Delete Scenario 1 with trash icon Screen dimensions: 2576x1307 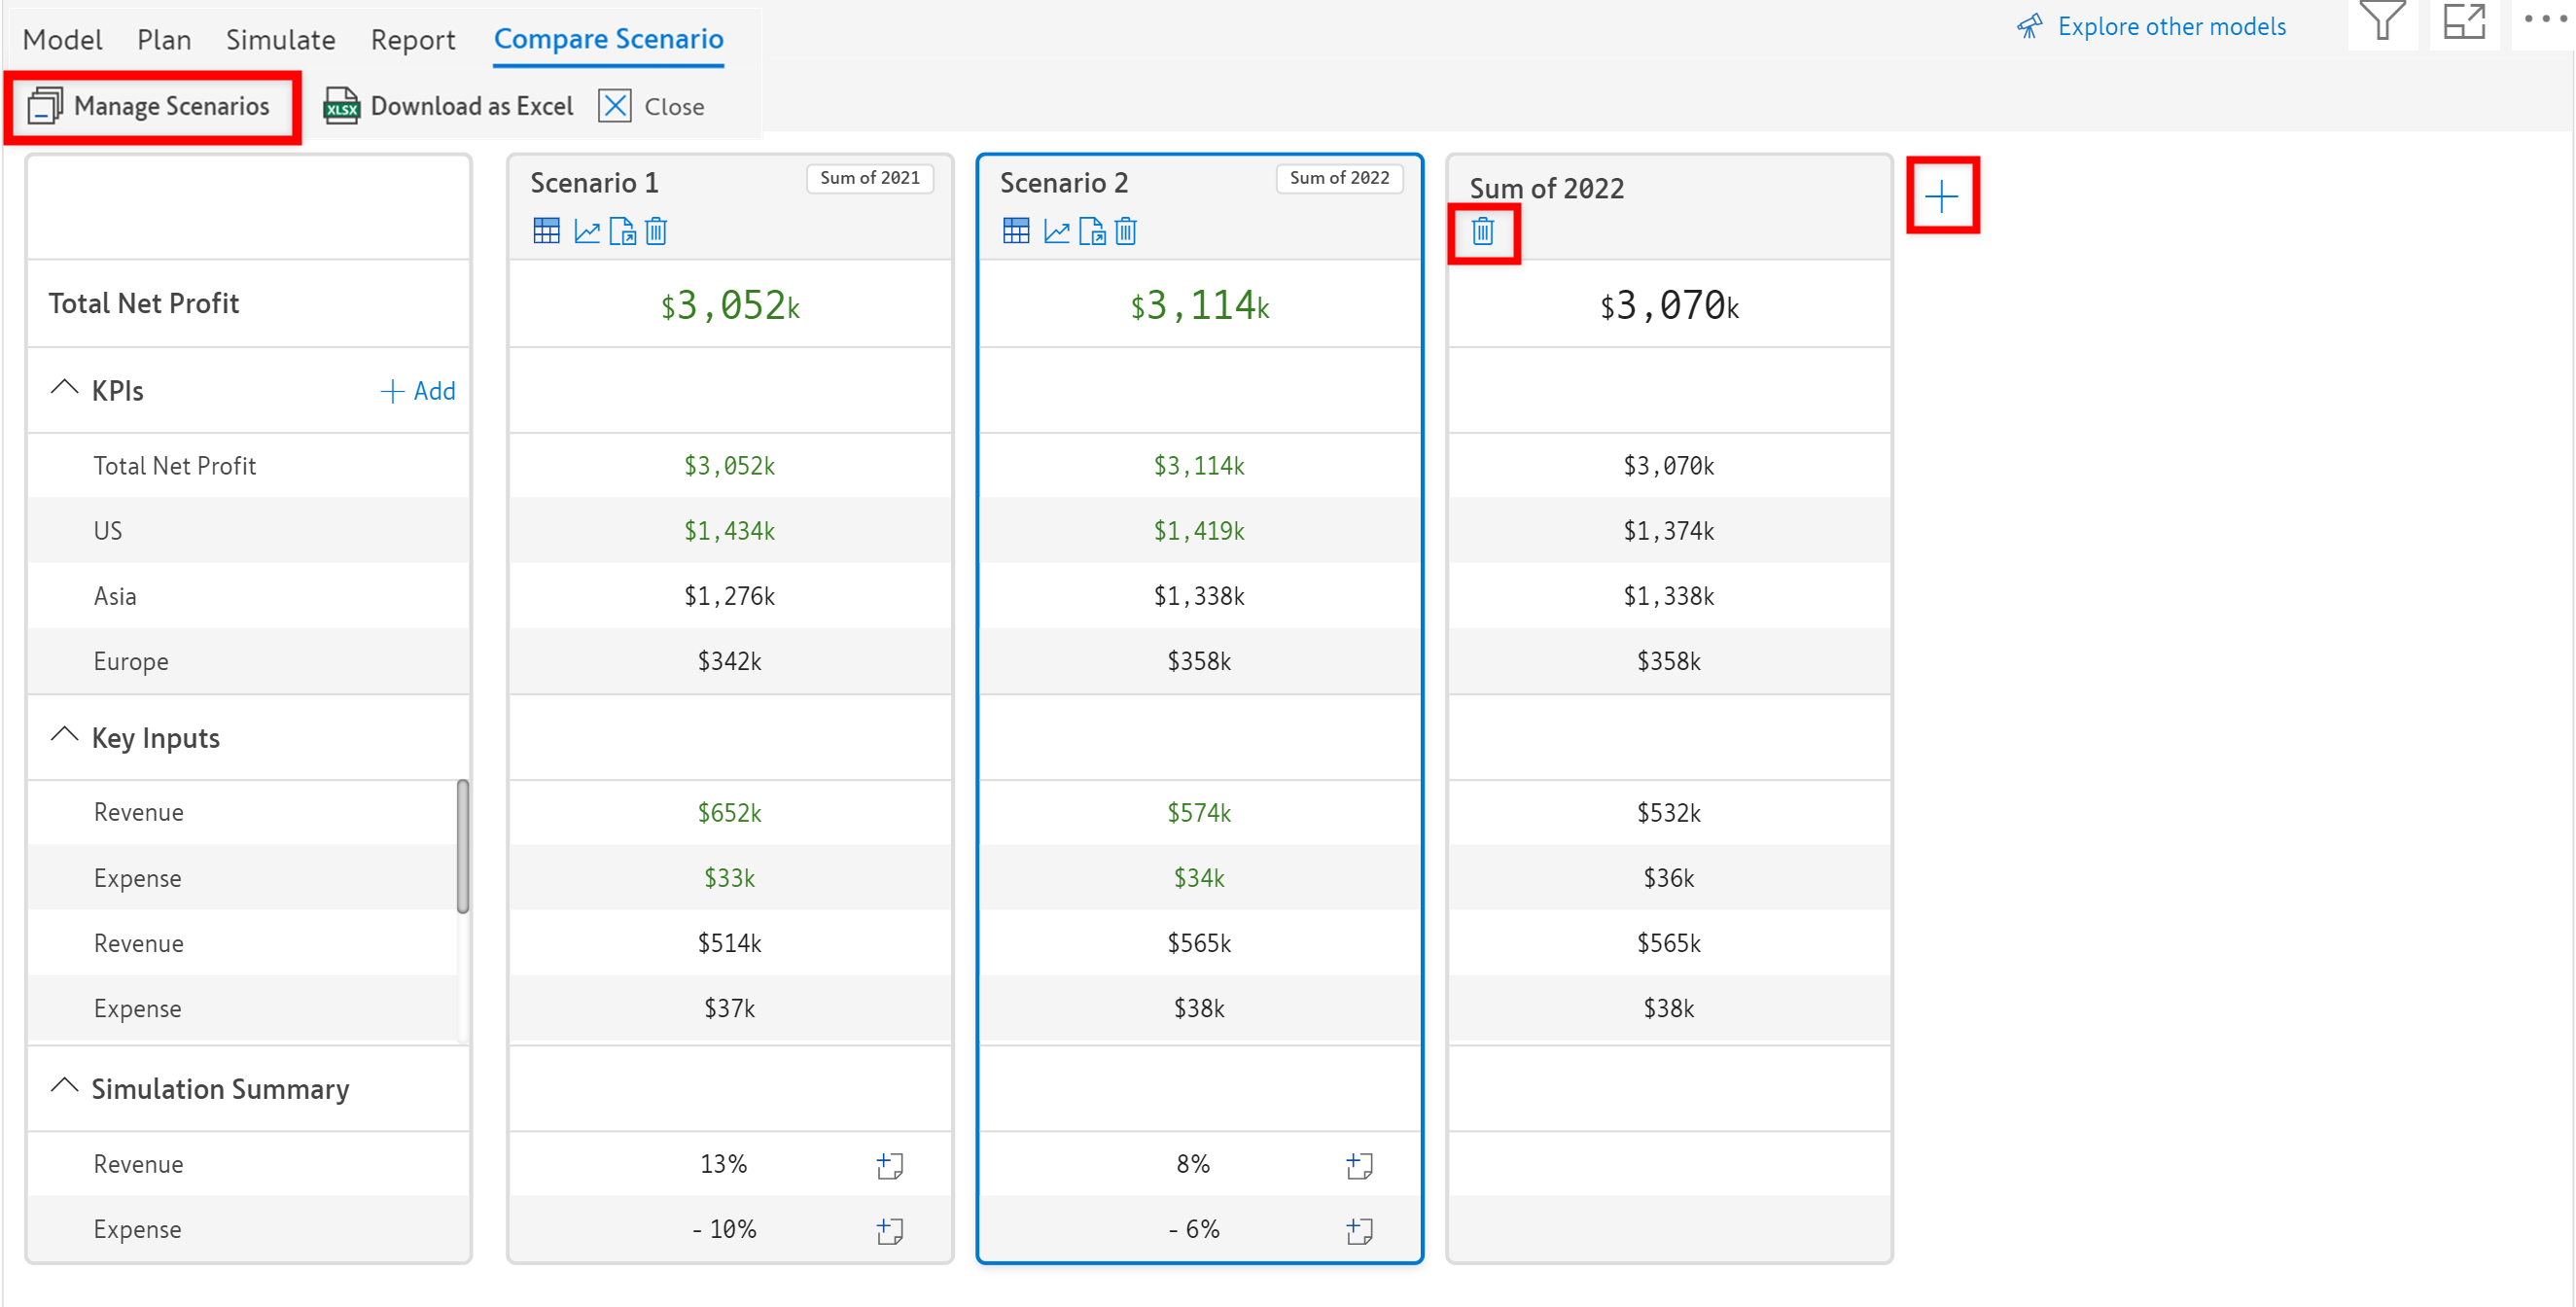coord(656,231)
